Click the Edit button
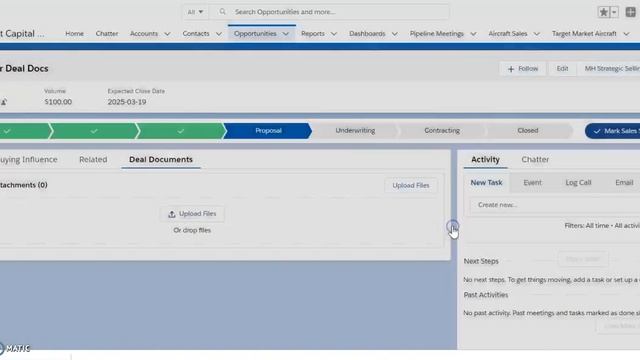 pos(562,69)
